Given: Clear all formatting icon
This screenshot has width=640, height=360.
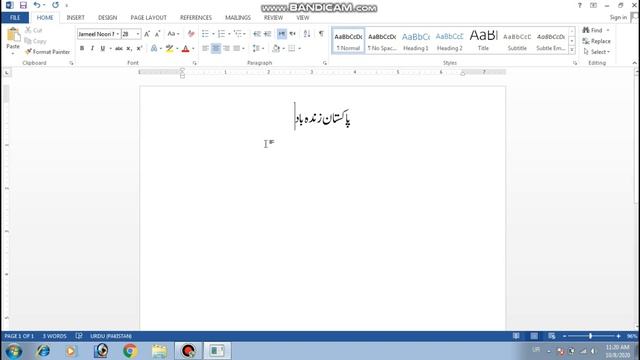Looking at the screenshot, I should click(x=191, y=34).
